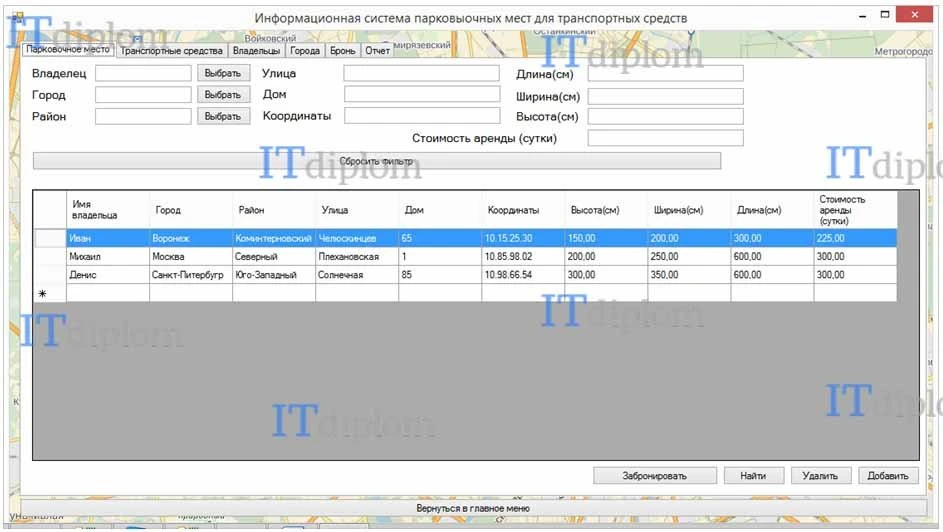943x532 pixels.
Task: Click the Москва city cell
Action: [191, 256]
